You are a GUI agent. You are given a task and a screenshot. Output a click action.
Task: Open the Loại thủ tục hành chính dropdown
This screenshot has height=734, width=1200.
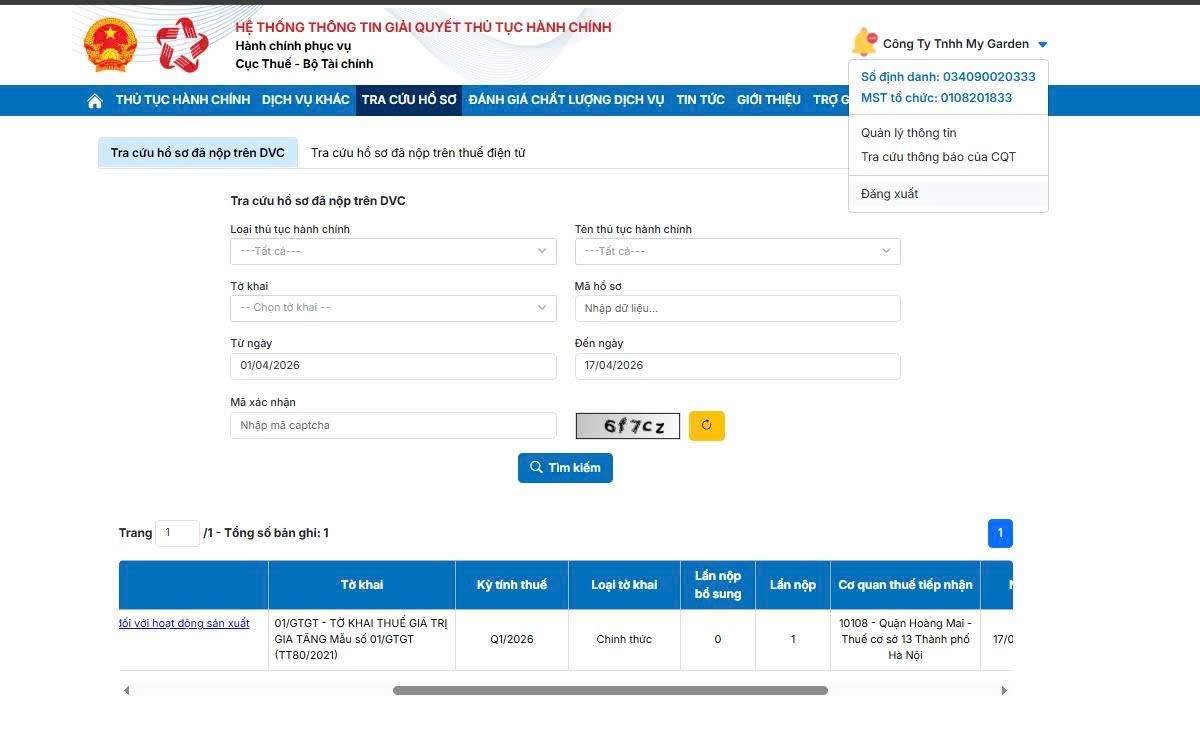393,251
